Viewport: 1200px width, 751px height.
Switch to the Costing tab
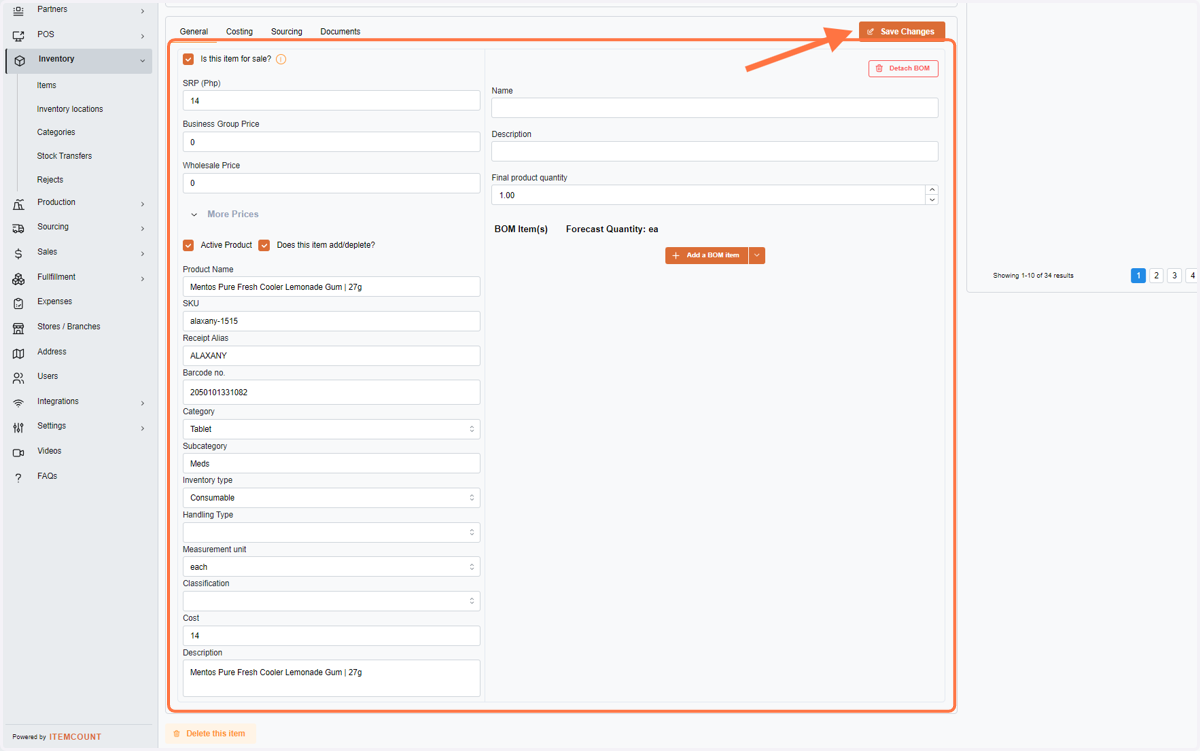pyautogui.click(x=239, y=32)
